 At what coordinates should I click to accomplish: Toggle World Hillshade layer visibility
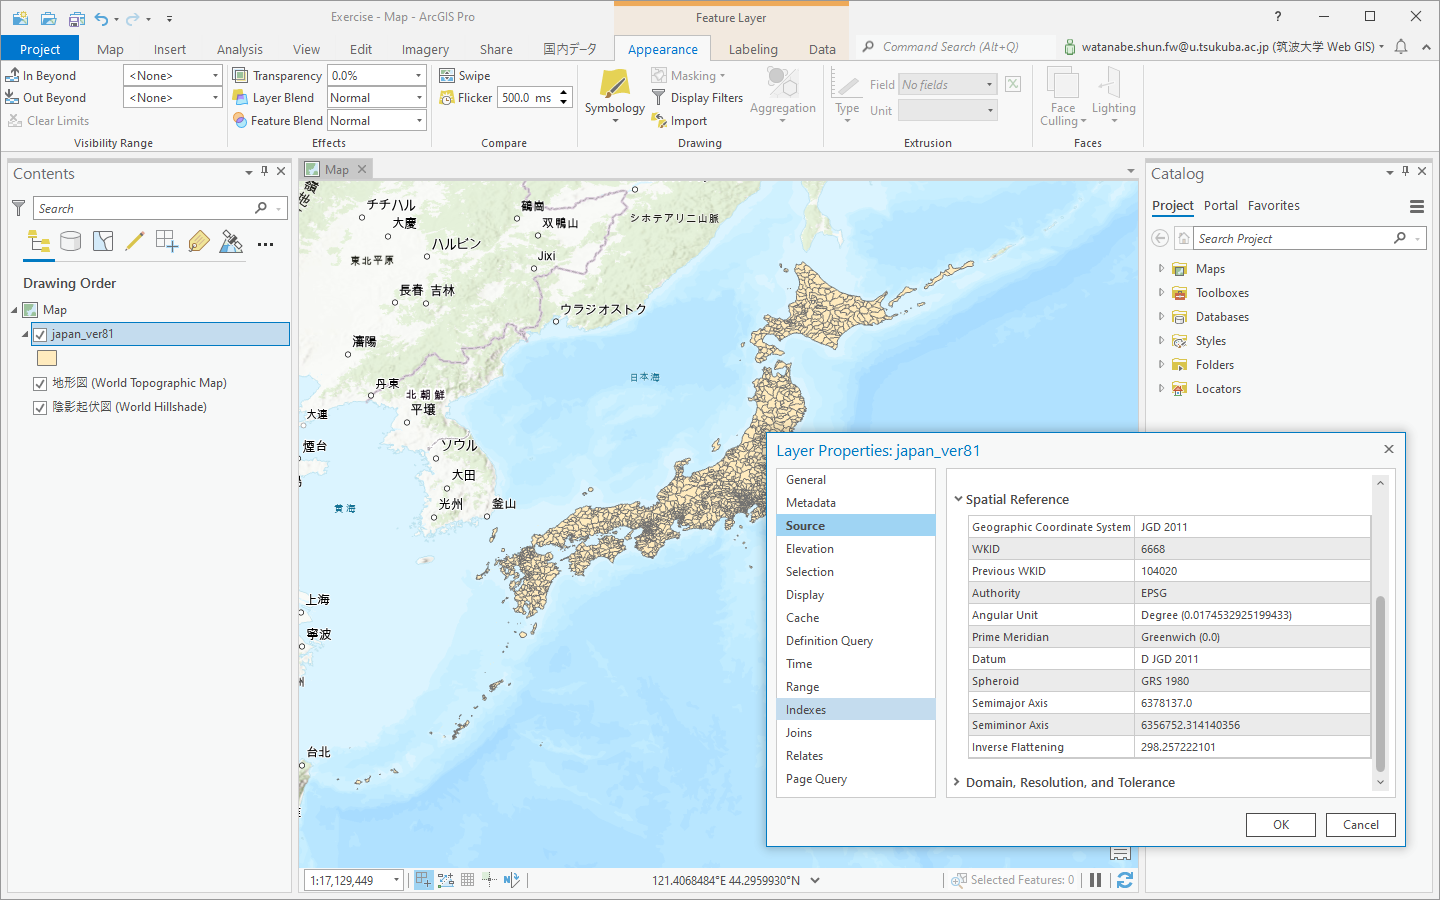40,407
